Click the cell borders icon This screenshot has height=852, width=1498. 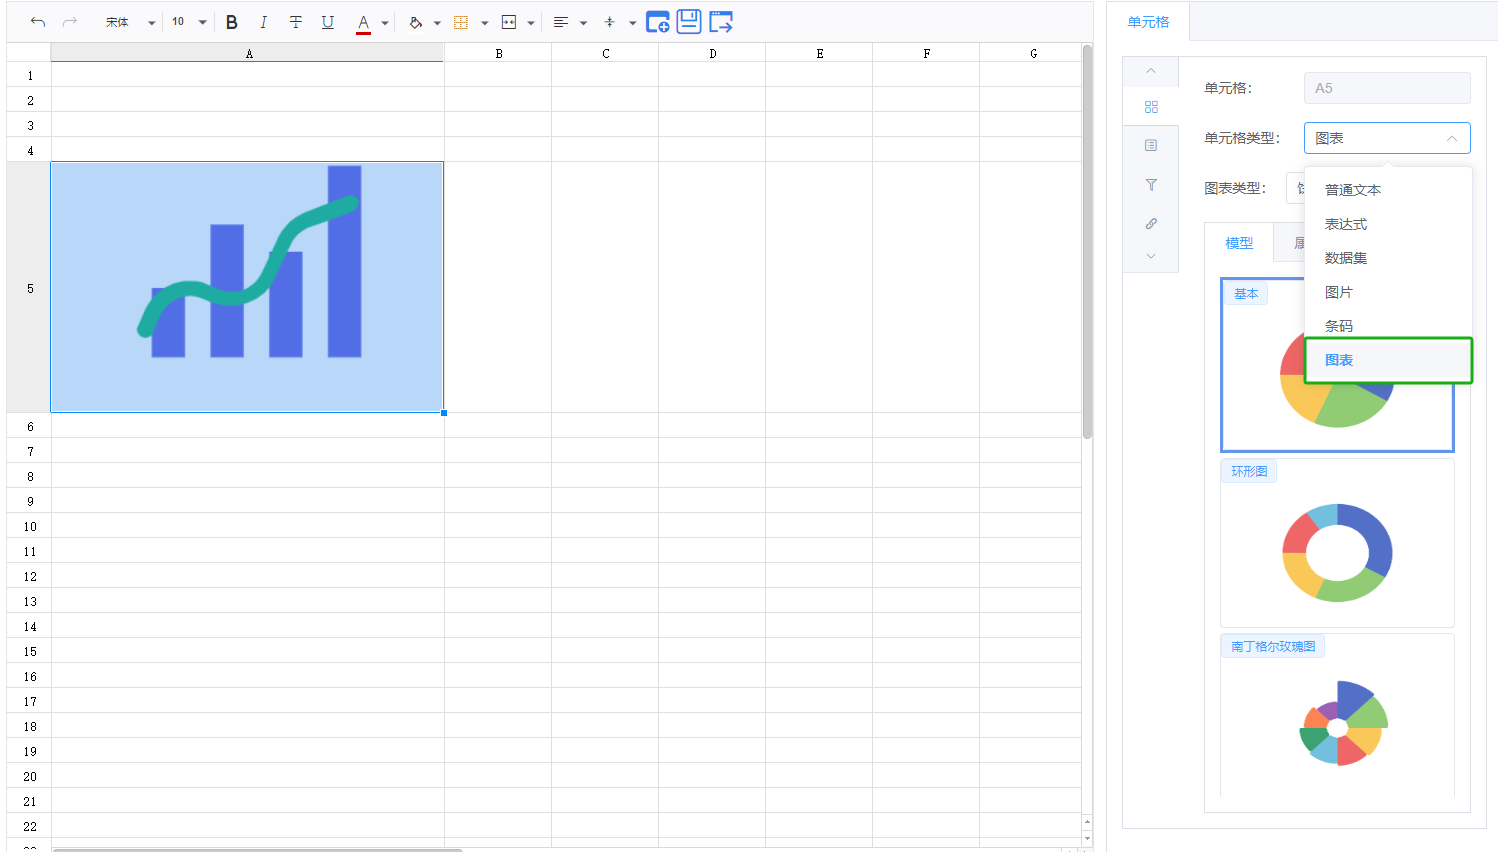point(461,22)
